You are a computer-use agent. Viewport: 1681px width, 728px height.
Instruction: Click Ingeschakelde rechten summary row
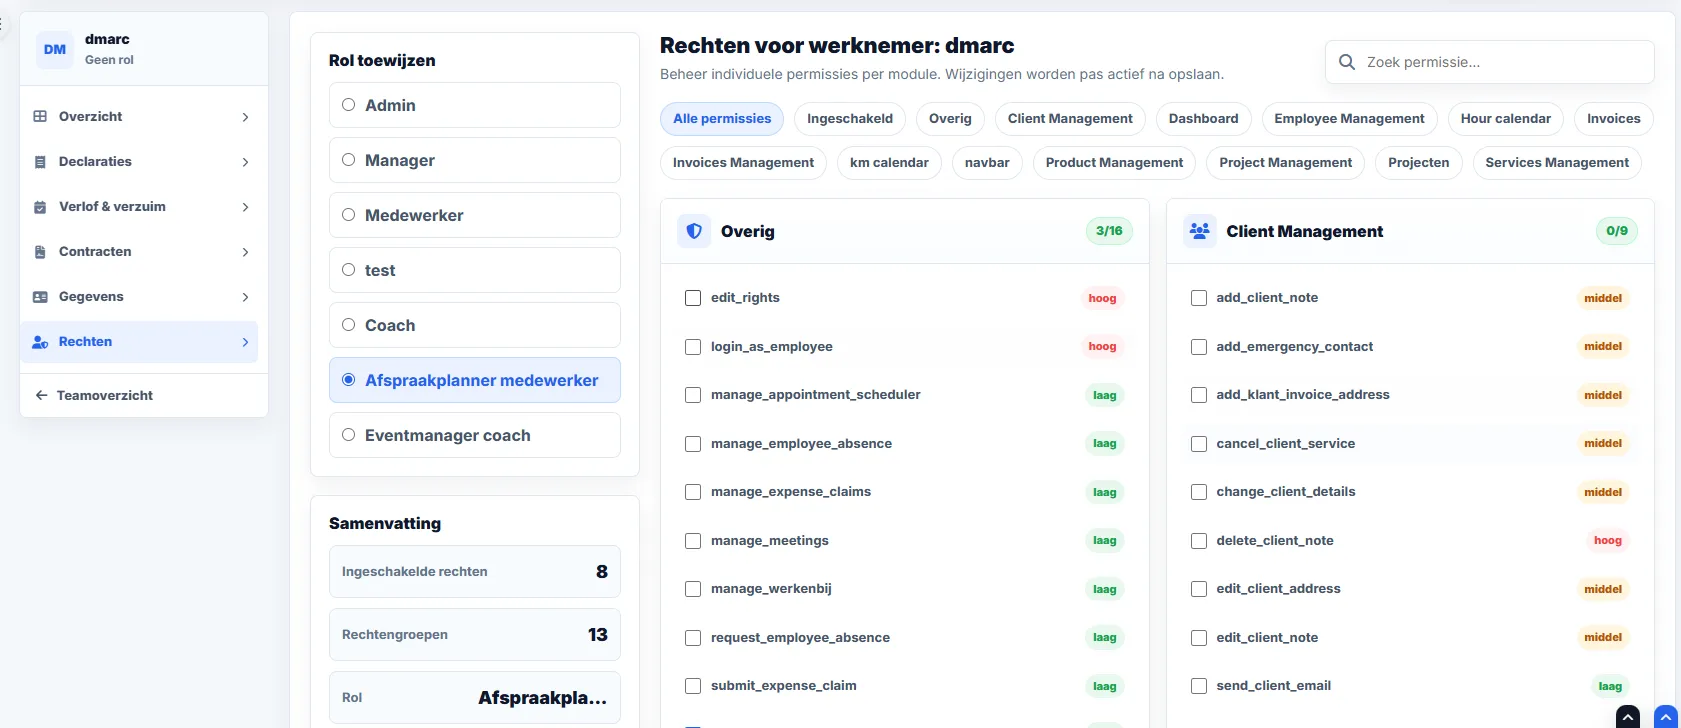[x=475, y=572]
